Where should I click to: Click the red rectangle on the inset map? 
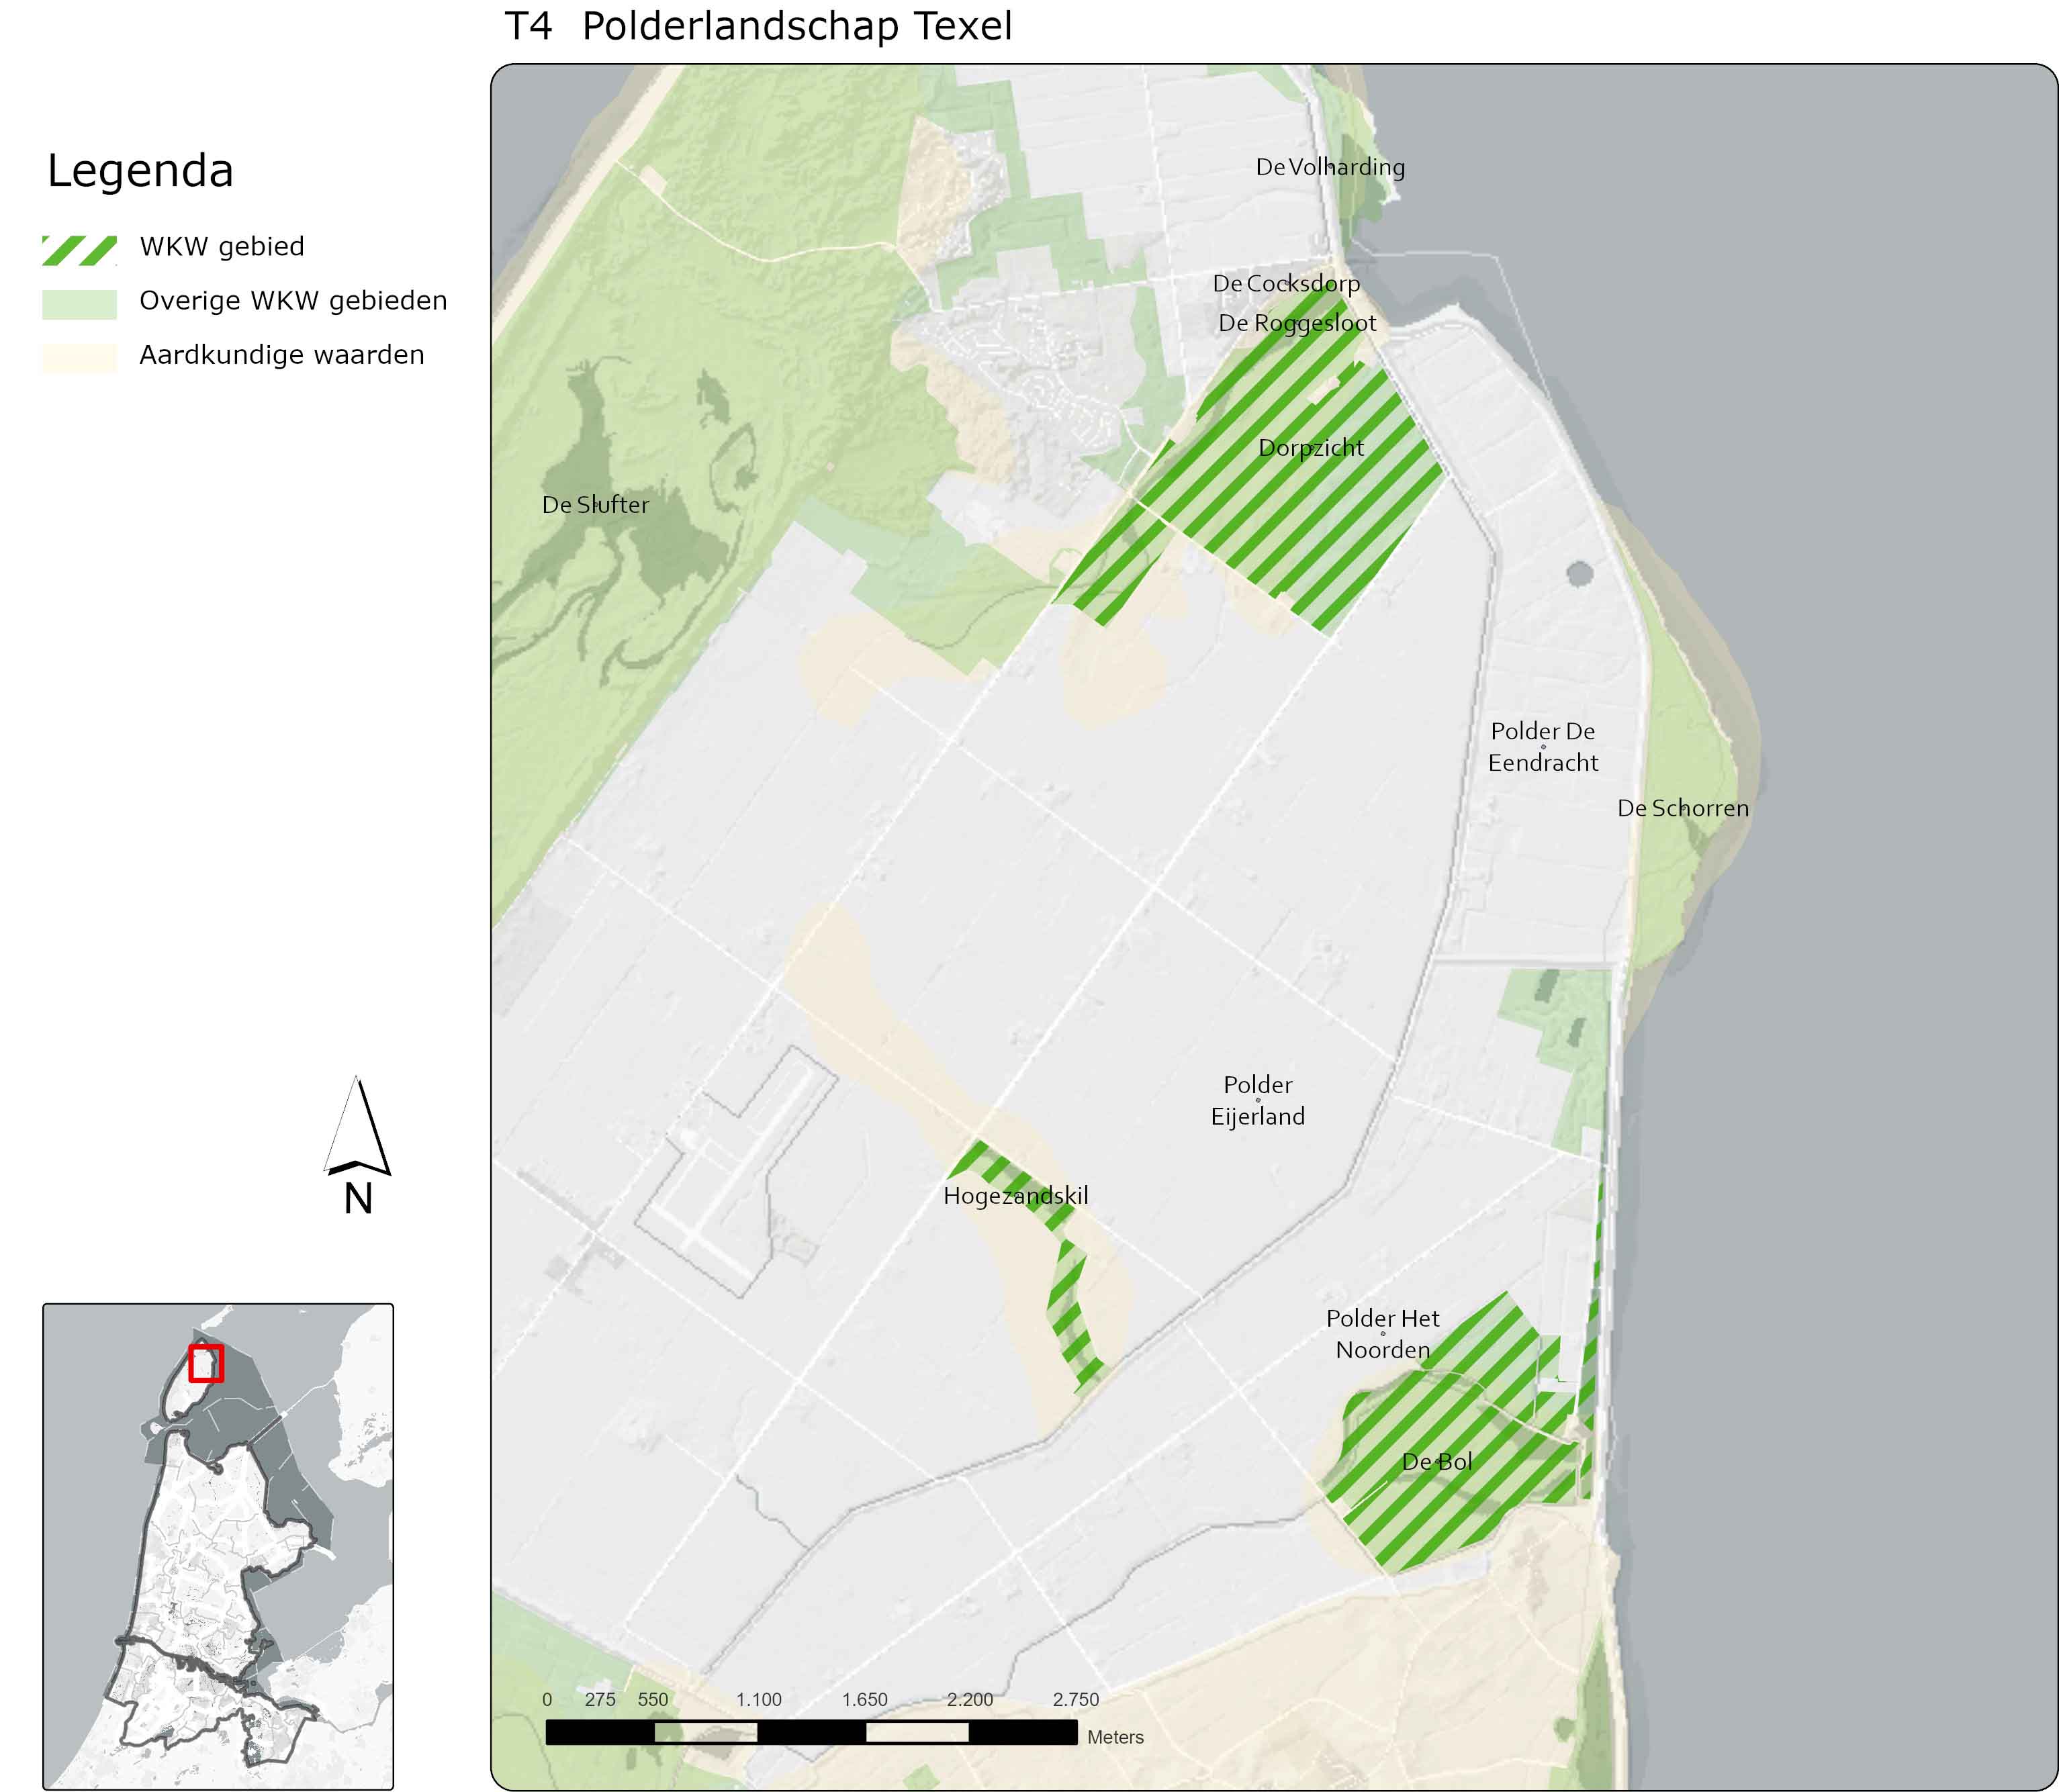pos(206,1363)
